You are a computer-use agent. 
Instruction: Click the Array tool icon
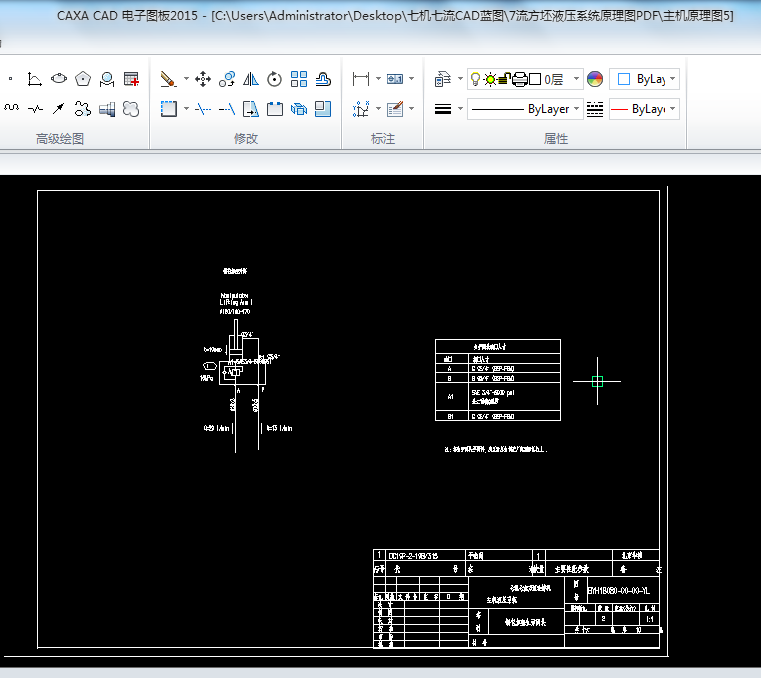[x=299, y=79]
